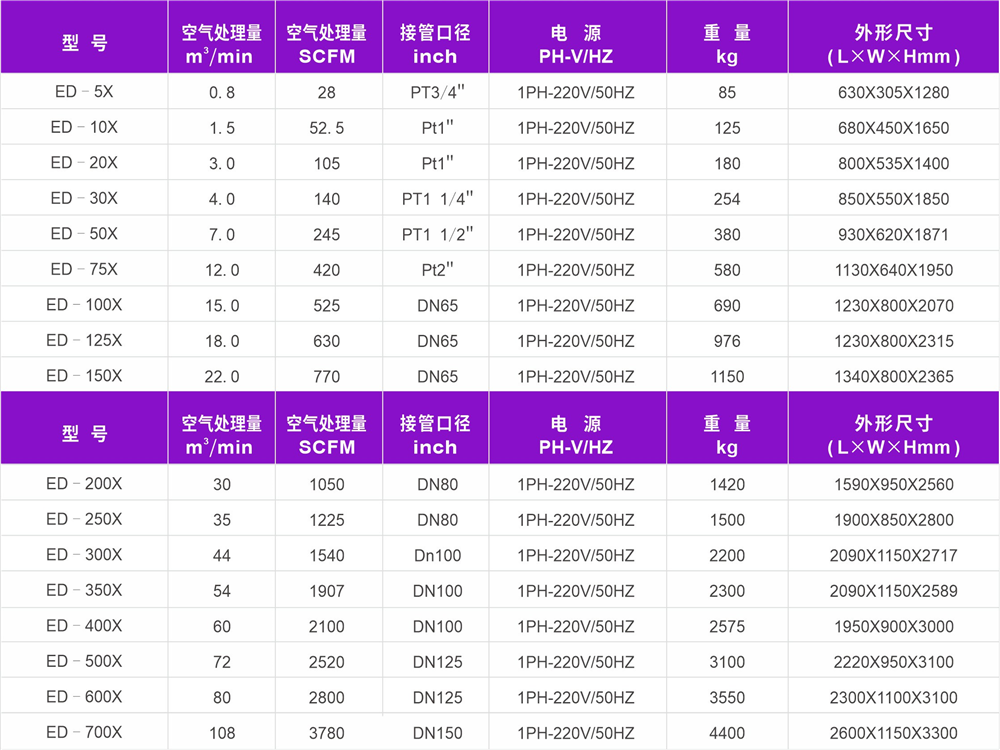Image resolution: width=1000 pixels, height=750 pixels.
Task: Select pipe size PT3/4" cell
Action: [x=435, y=93]
